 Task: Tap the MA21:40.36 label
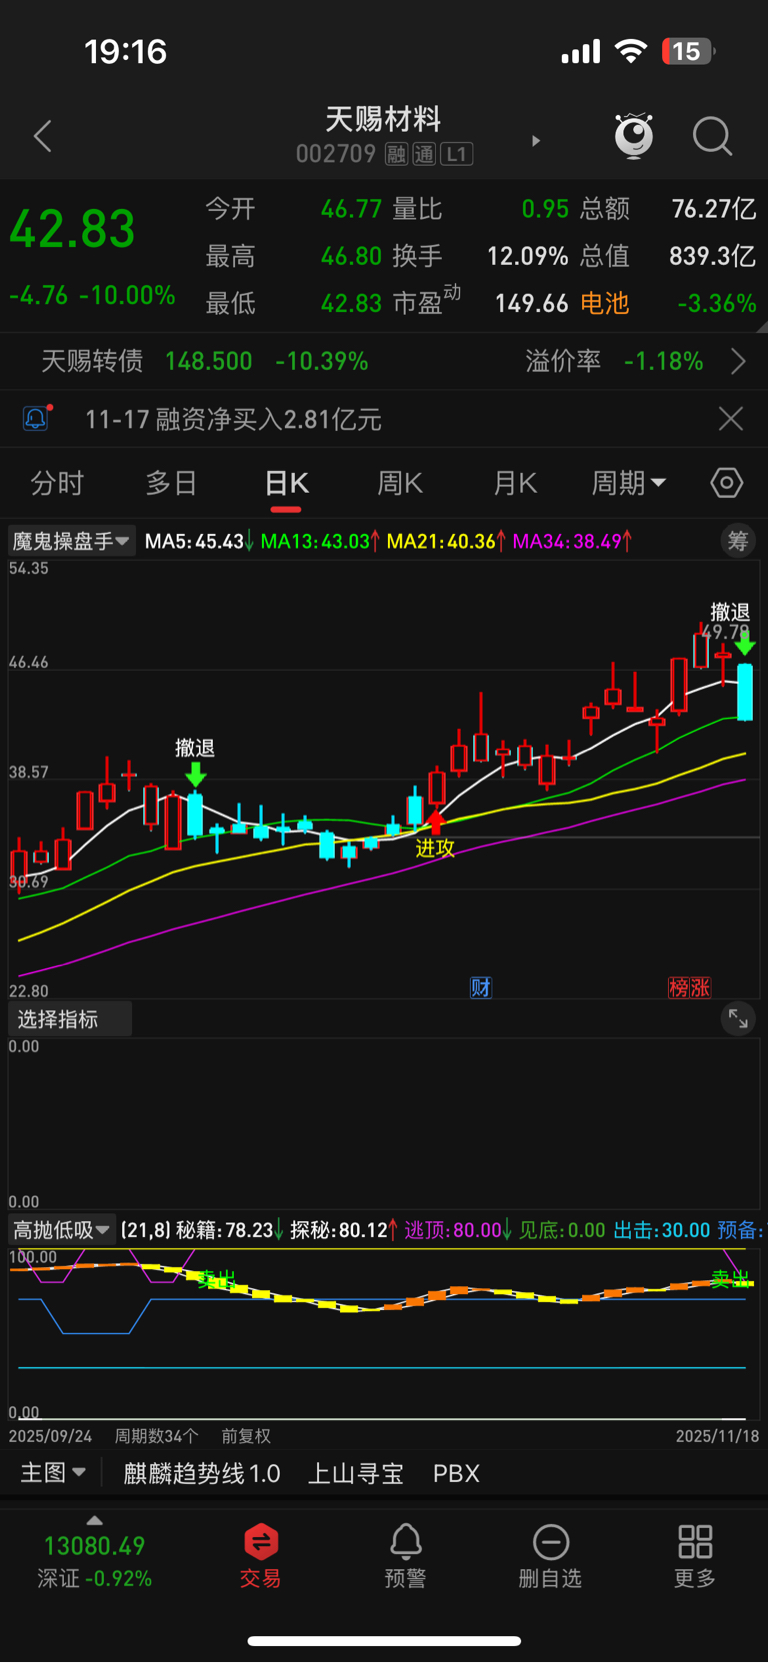pos(445,541)
